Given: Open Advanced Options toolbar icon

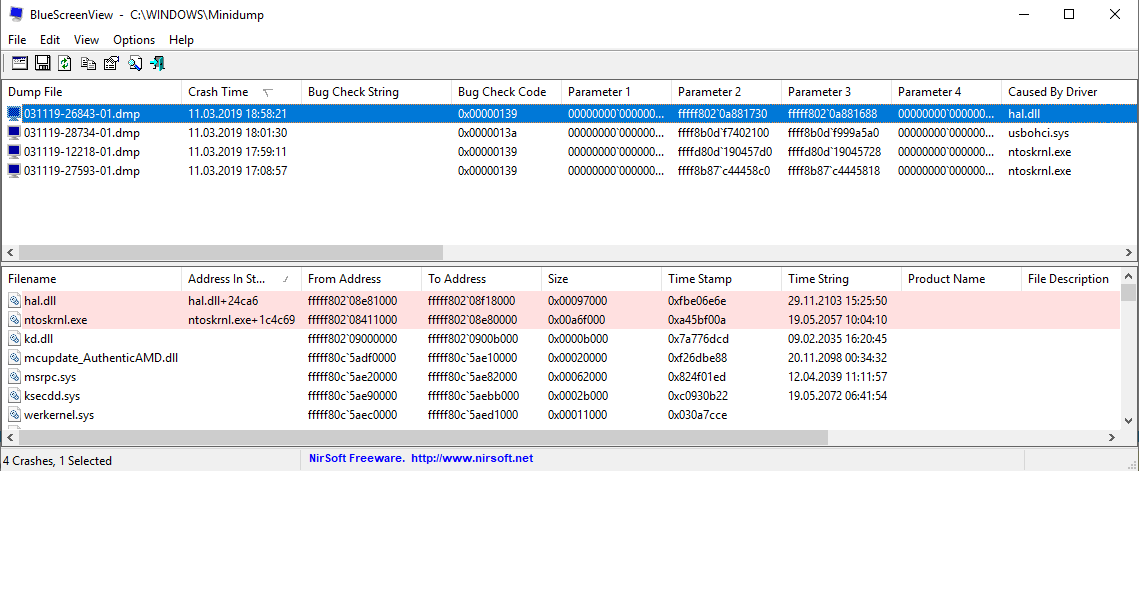Looking at the screenshot, I should coord(20,63).
